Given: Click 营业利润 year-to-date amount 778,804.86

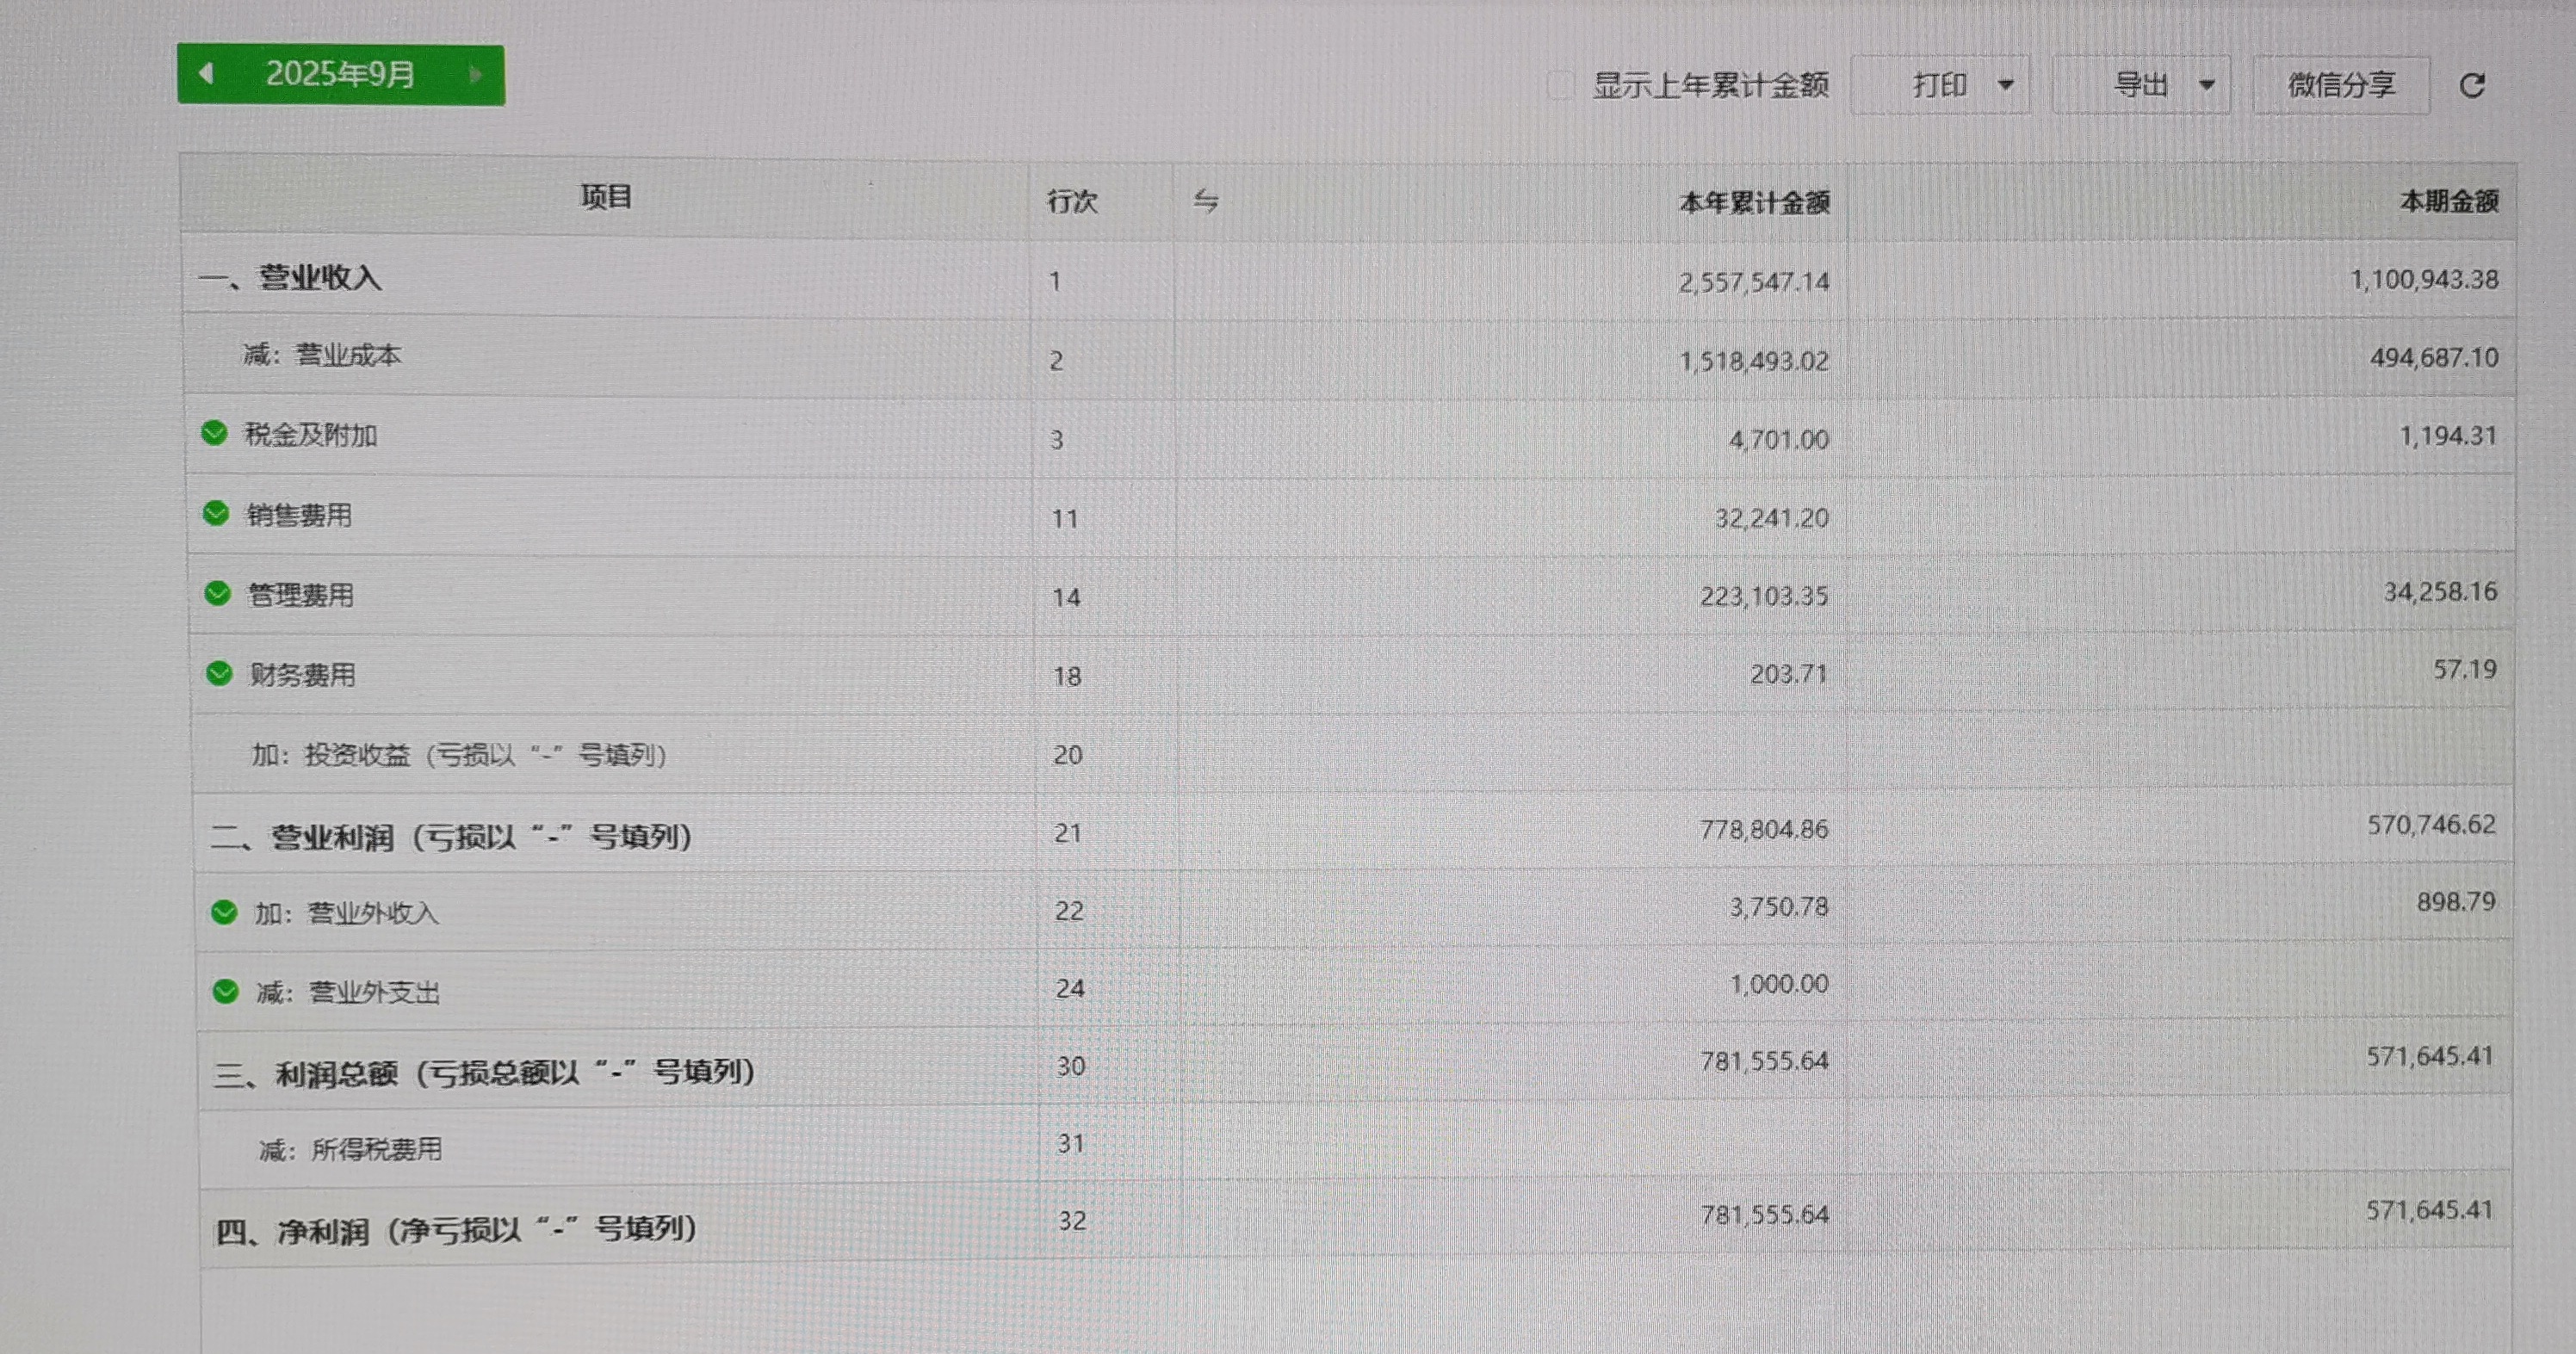Looking at the screenshot, I should coord(1764,829).
